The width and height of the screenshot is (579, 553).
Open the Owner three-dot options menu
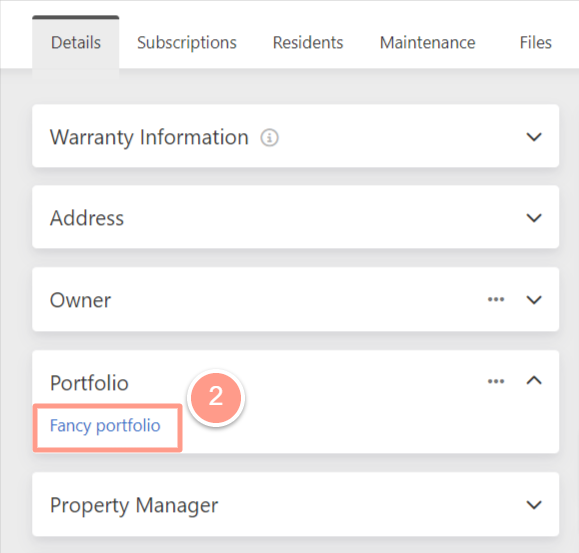click(496, 299)
